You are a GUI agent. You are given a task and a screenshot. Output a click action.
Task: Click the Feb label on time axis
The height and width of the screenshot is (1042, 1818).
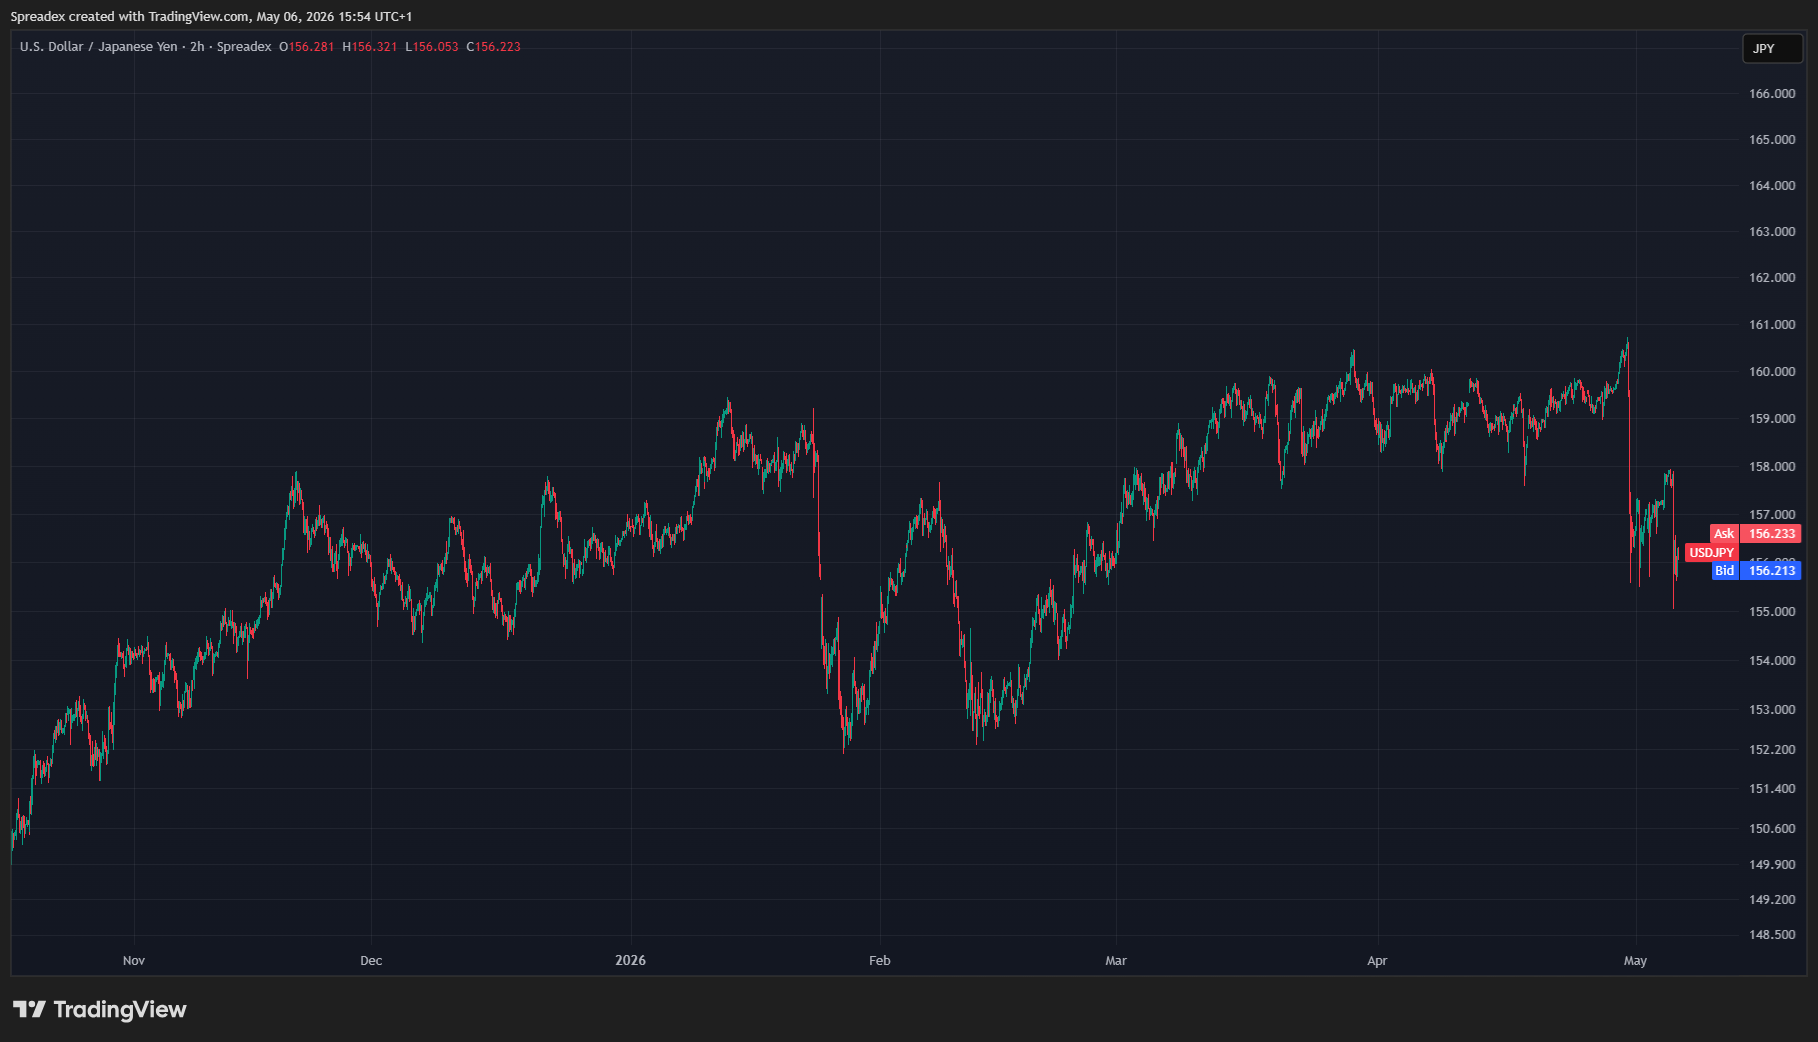tap(880, 961)
